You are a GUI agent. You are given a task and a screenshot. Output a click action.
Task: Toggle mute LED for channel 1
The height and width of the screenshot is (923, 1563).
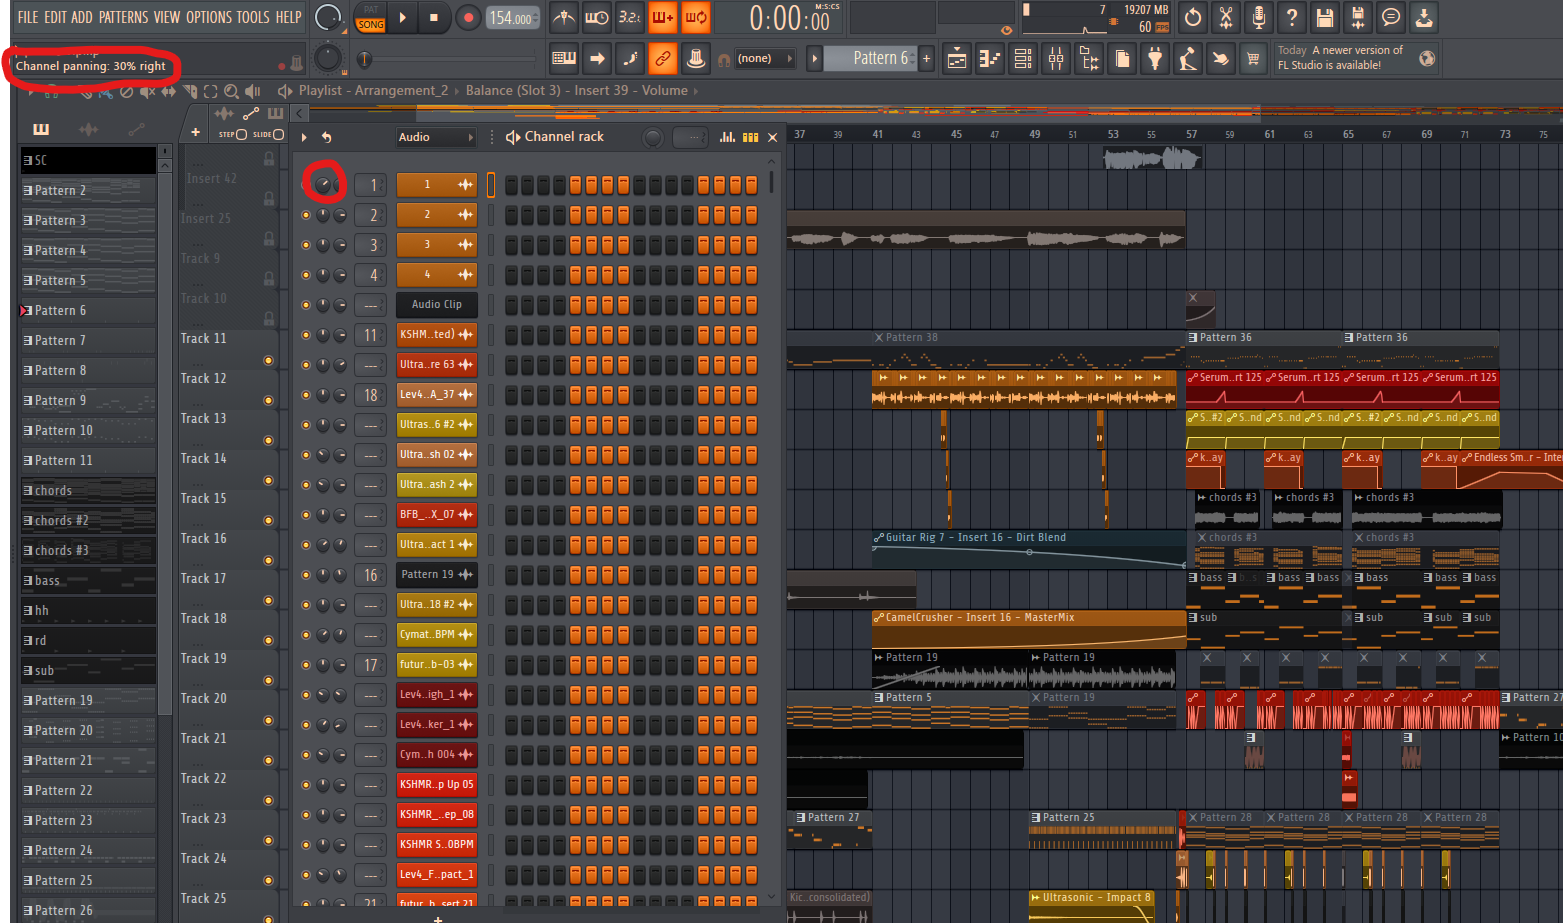(x=306, y=185)
